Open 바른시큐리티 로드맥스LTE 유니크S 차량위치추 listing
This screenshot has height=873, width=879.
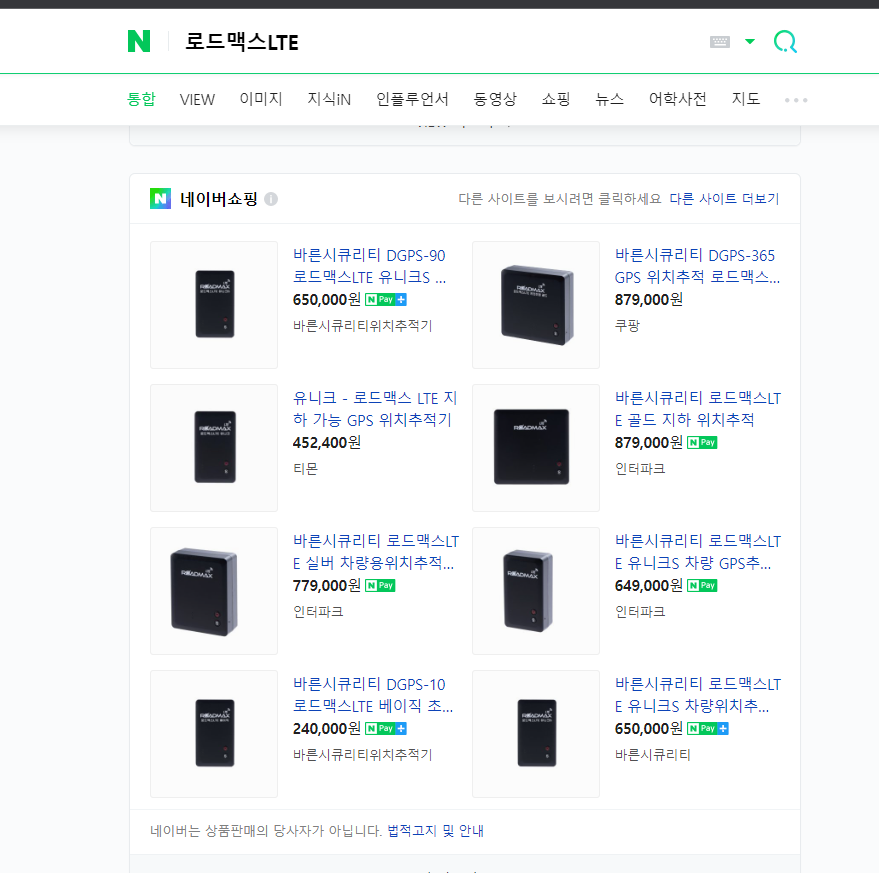coord(697,695)
